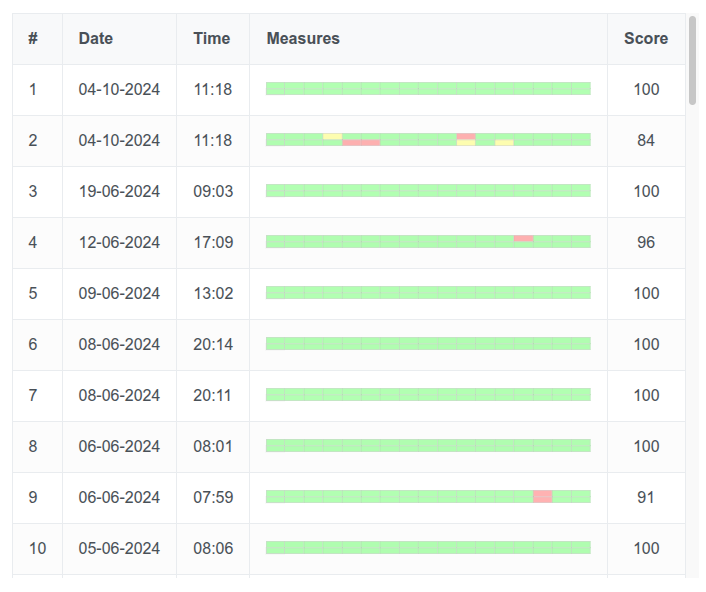Click the 12-06-2024 date cell
706x592 pixels.
click(x=119, y=242)
